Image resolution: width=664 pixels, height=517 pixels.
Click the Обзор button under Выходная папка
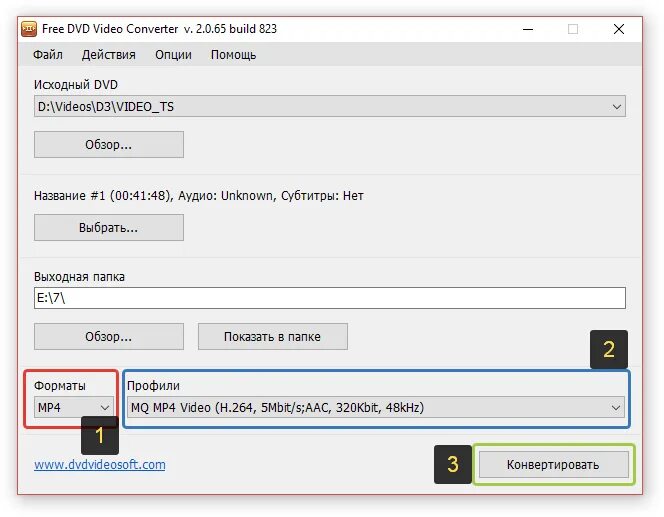pyautogui.click(x=109, y=337)
